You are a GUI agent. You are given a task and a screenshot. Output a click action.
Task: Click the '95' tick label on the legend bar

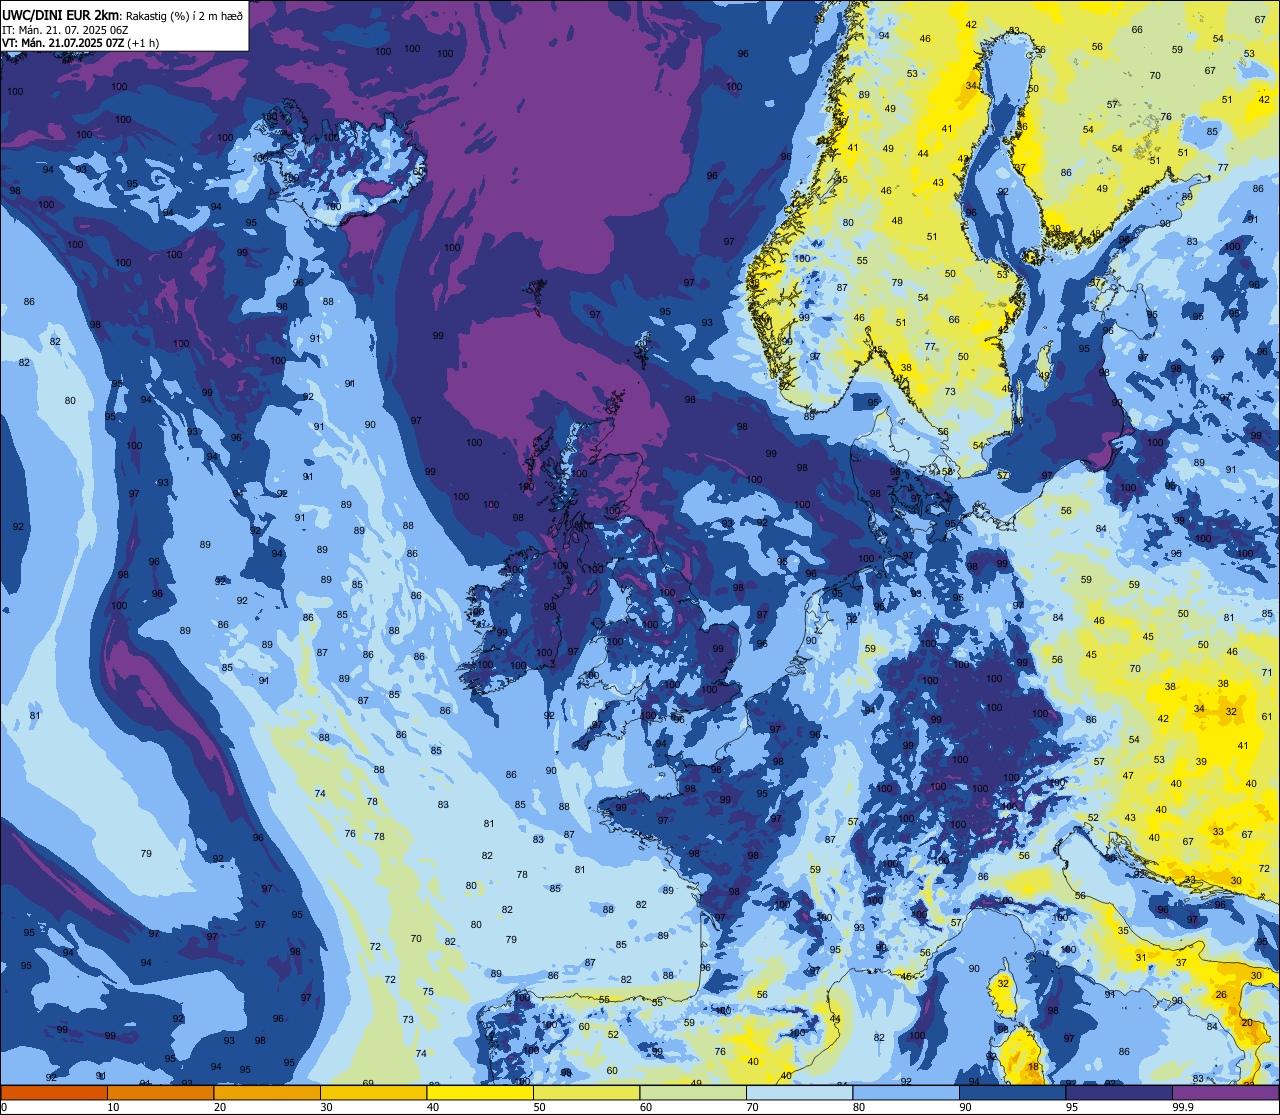point(1072,1107)
